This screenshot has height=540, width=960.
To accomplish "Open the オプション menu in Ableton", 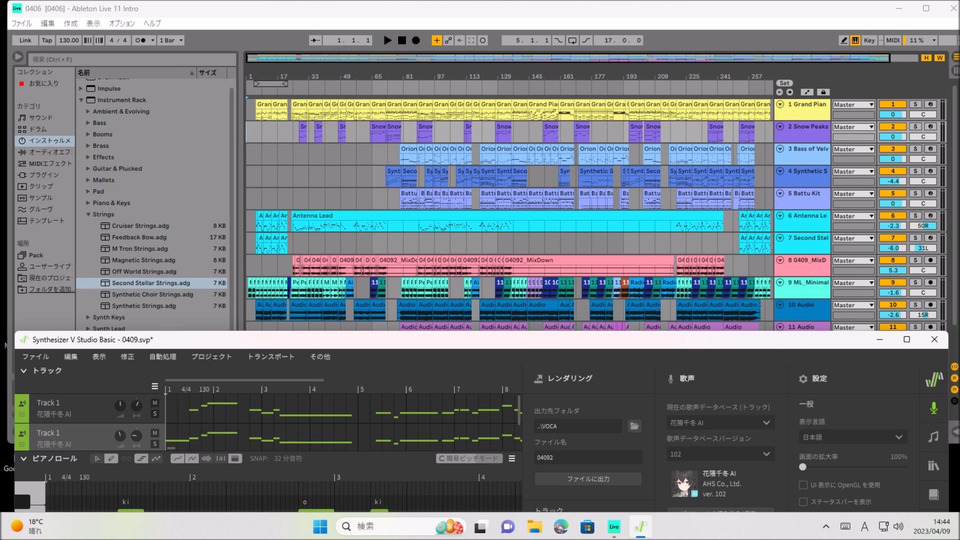I will pos(122,23).
